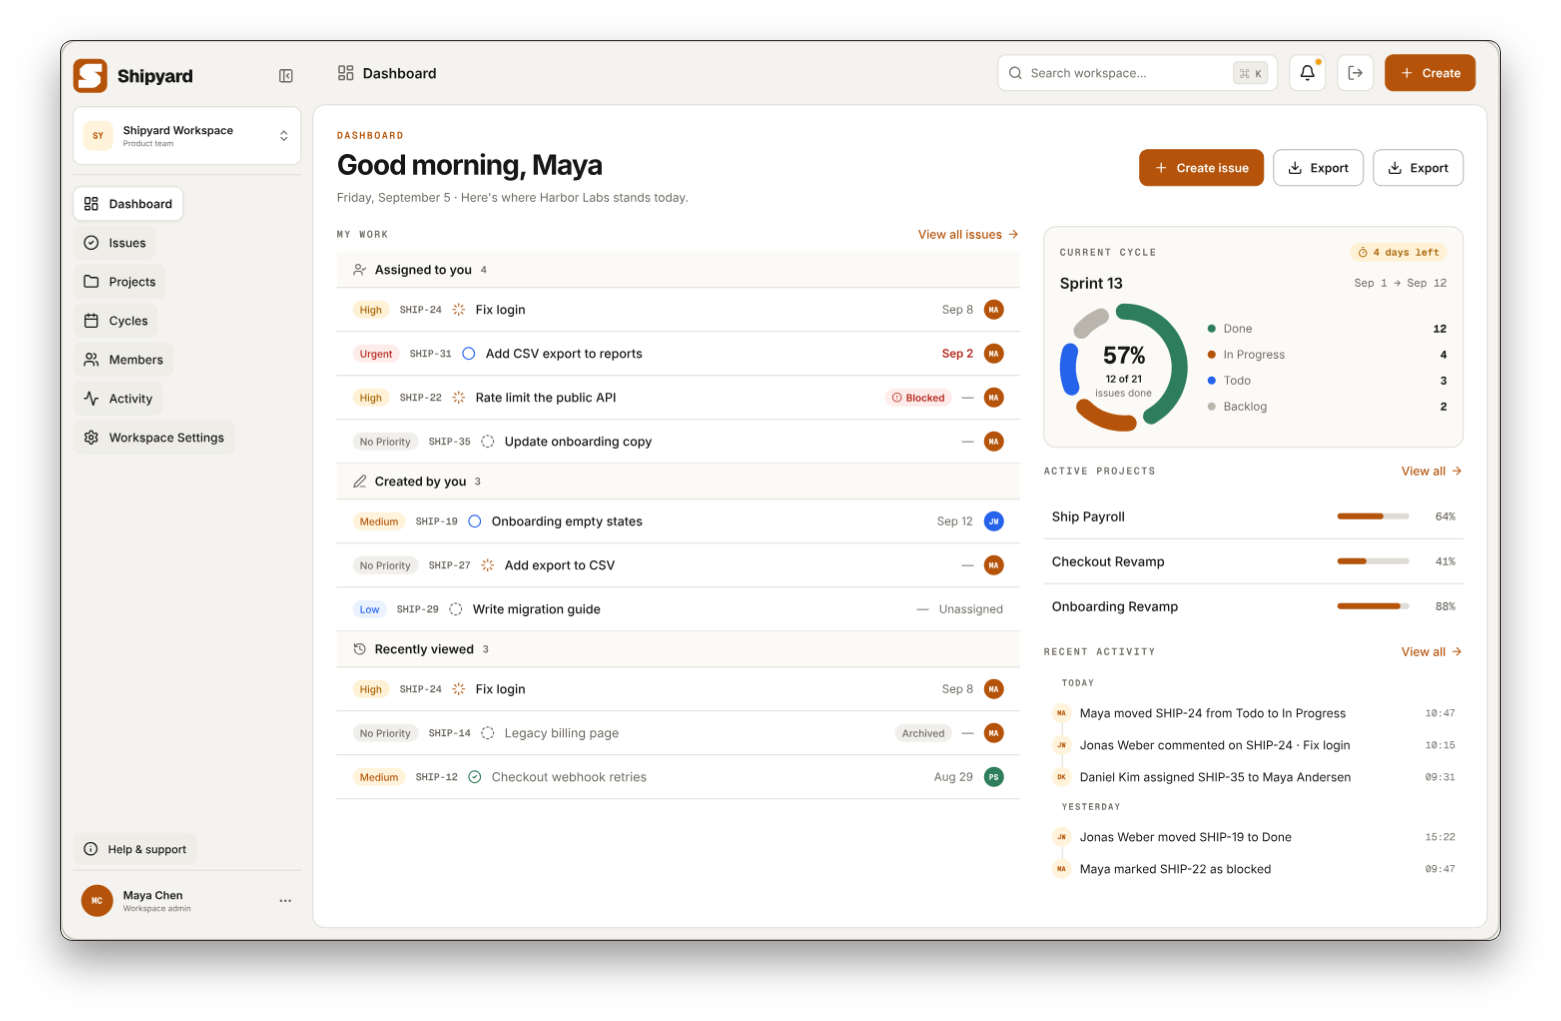Click the Onboarding Revamp progress bar
This screenshot has width=1561, height=1021.
pyautogui.click(x=1373, y=607)
